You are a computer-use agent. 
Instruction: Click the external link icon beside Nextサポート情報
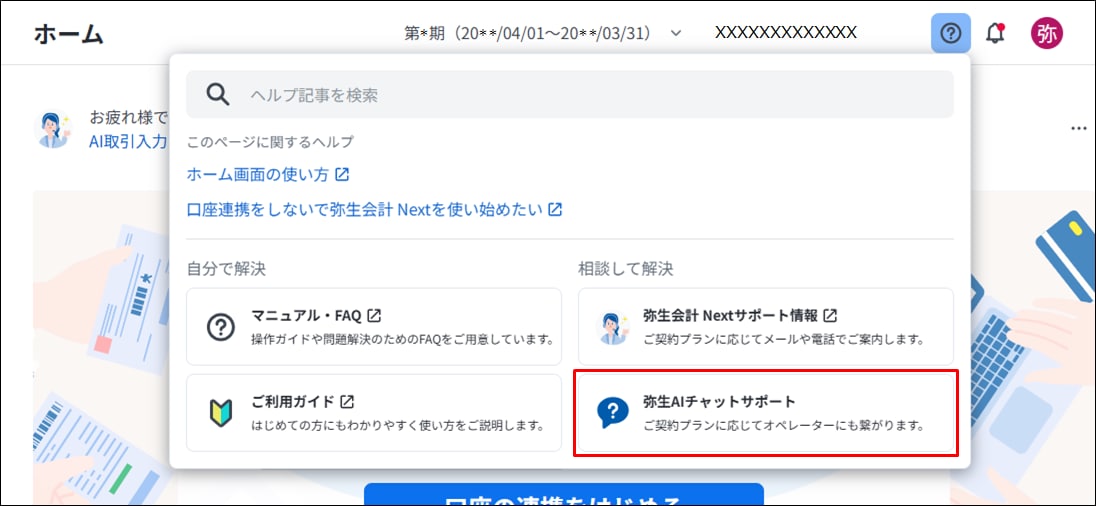tap(830, 315)
